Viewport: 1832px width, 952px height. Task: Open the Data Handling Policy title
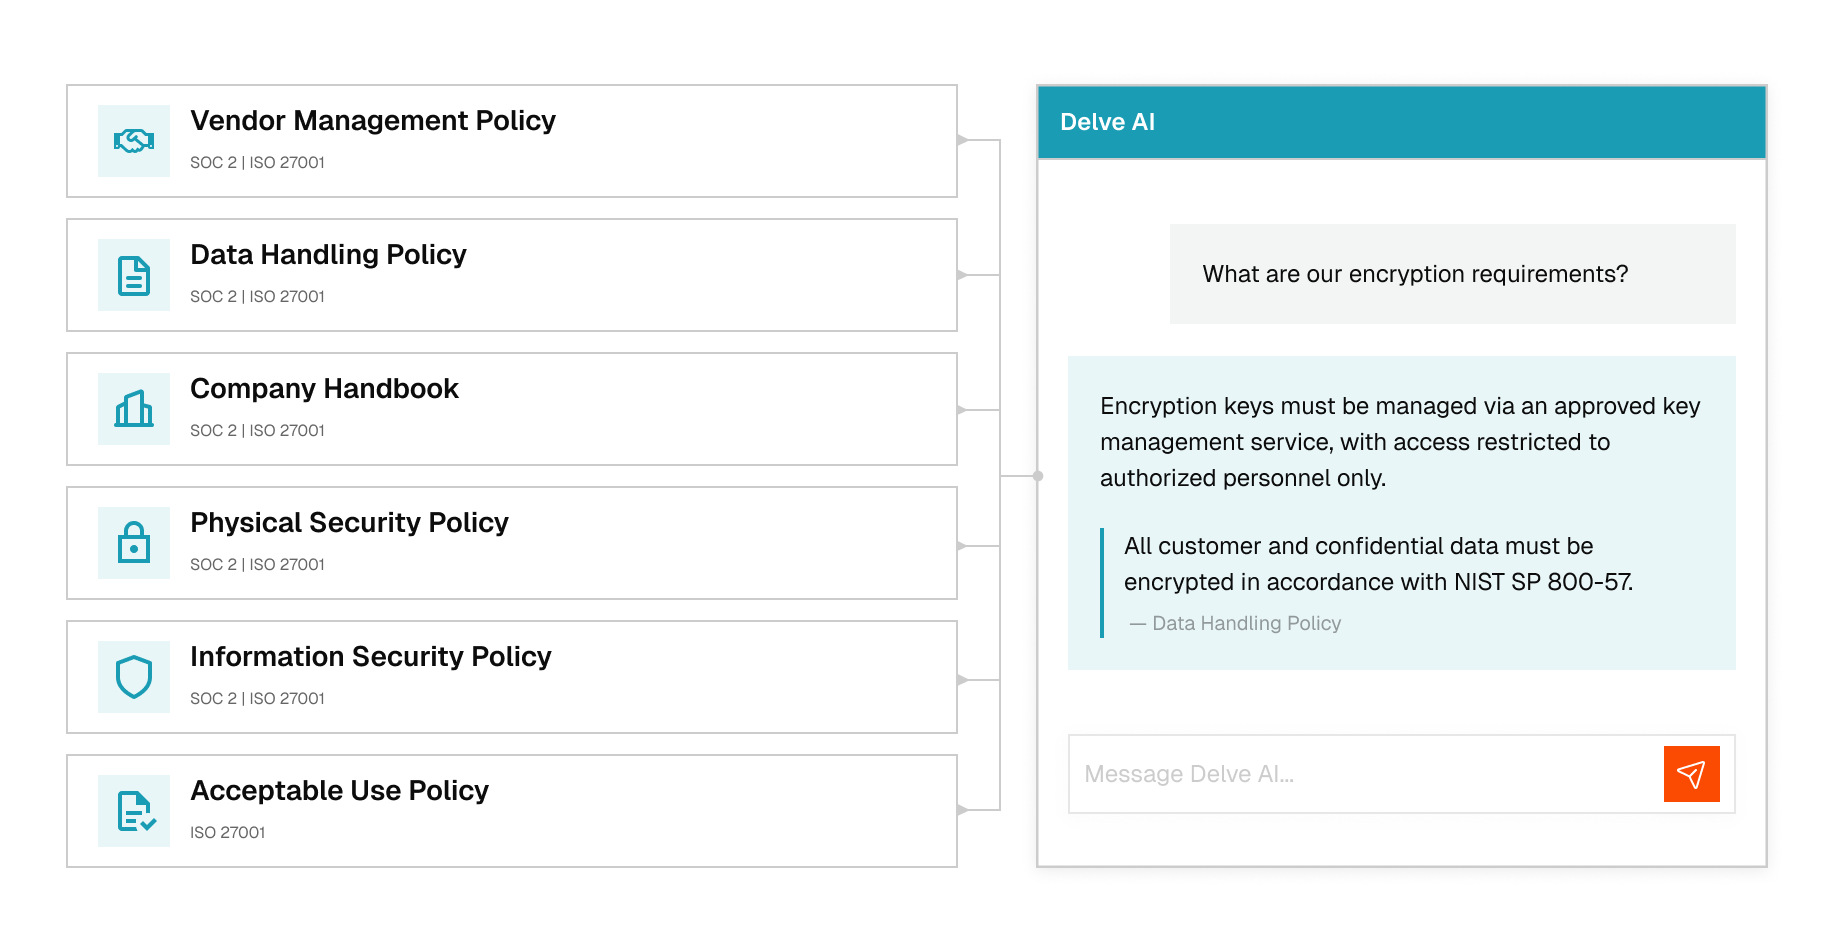[328, 255]
